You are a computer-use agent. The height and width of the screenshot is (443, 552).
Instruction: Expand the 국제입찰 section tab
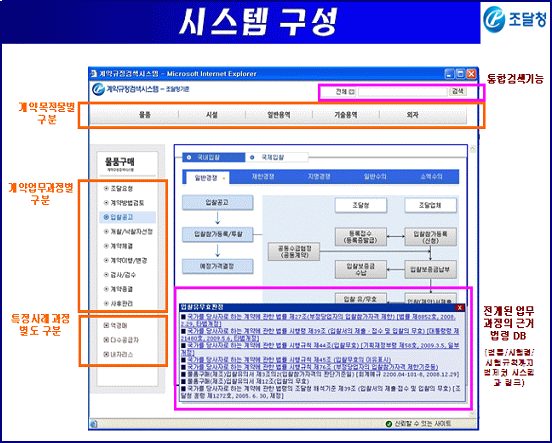(277, 157)
